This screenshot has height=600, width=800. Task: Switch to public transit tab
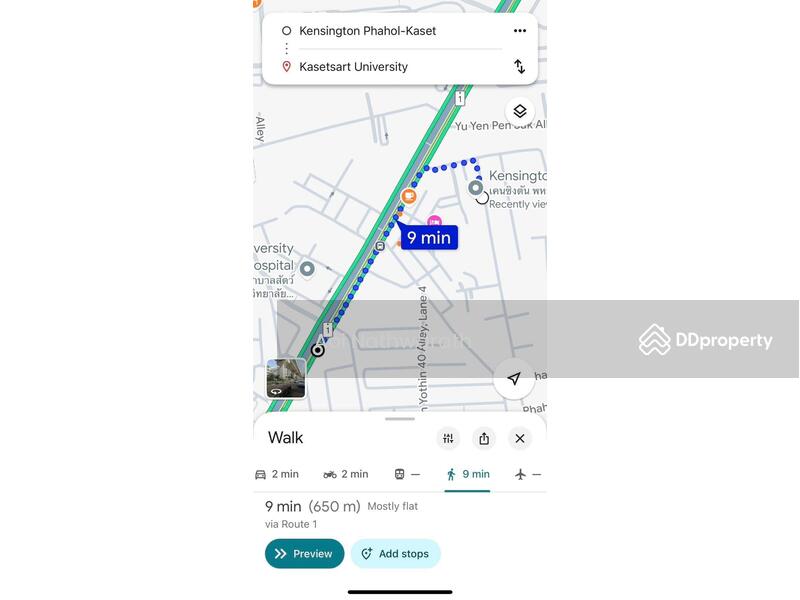point(407,474)
